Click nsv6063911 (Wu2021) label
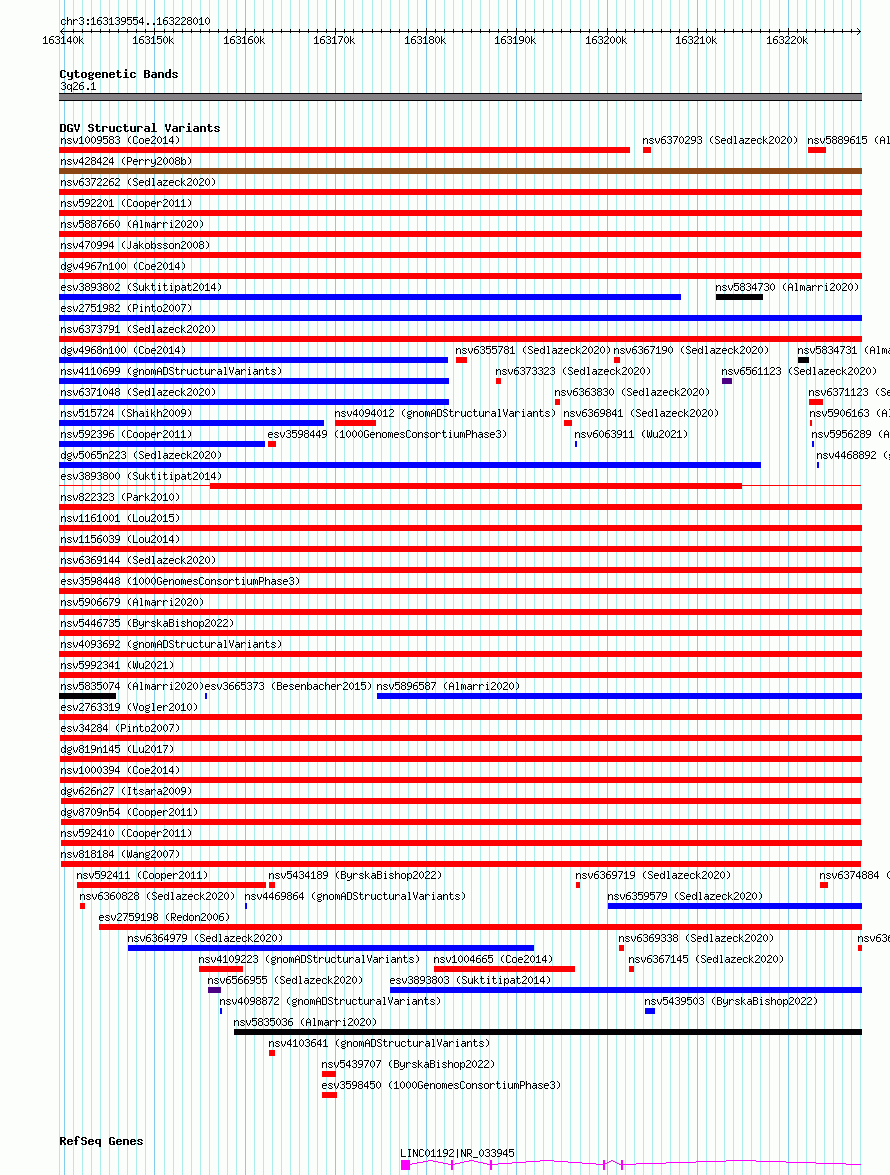Viewport: 890px width, 1175px height. (x=631, y=434)
